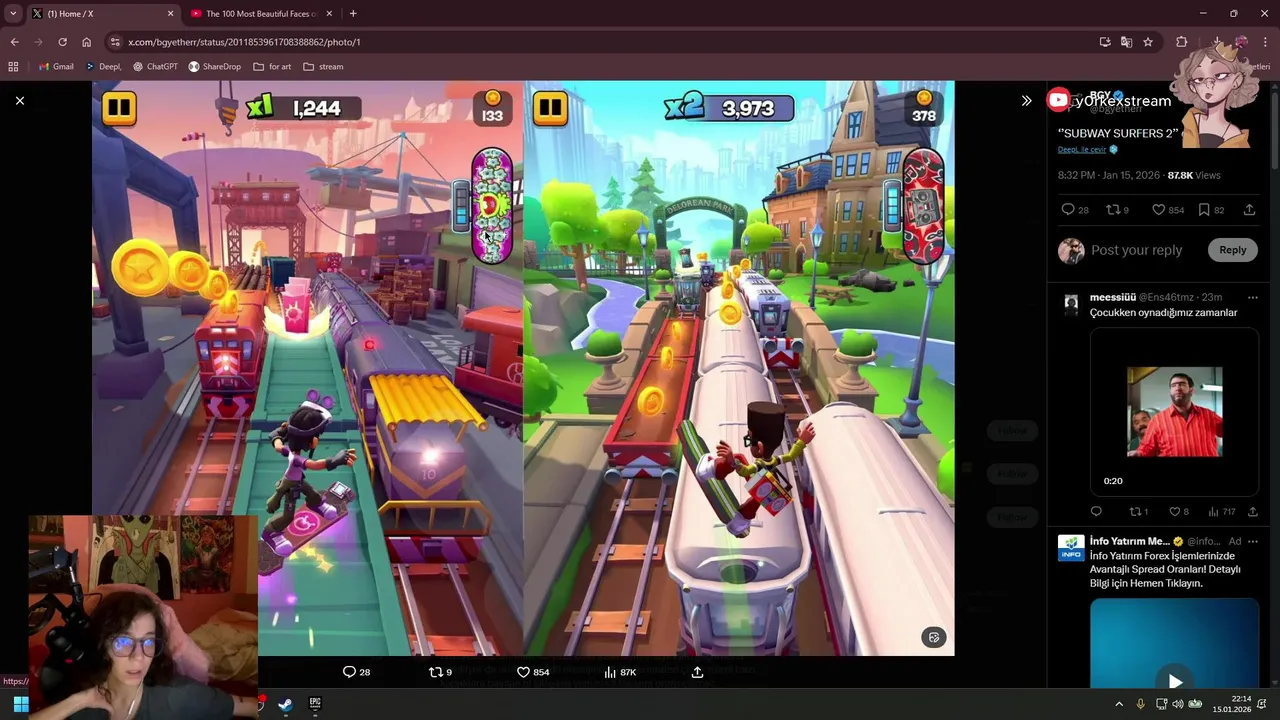Open the browser extensions puzzle icon

1182,42
